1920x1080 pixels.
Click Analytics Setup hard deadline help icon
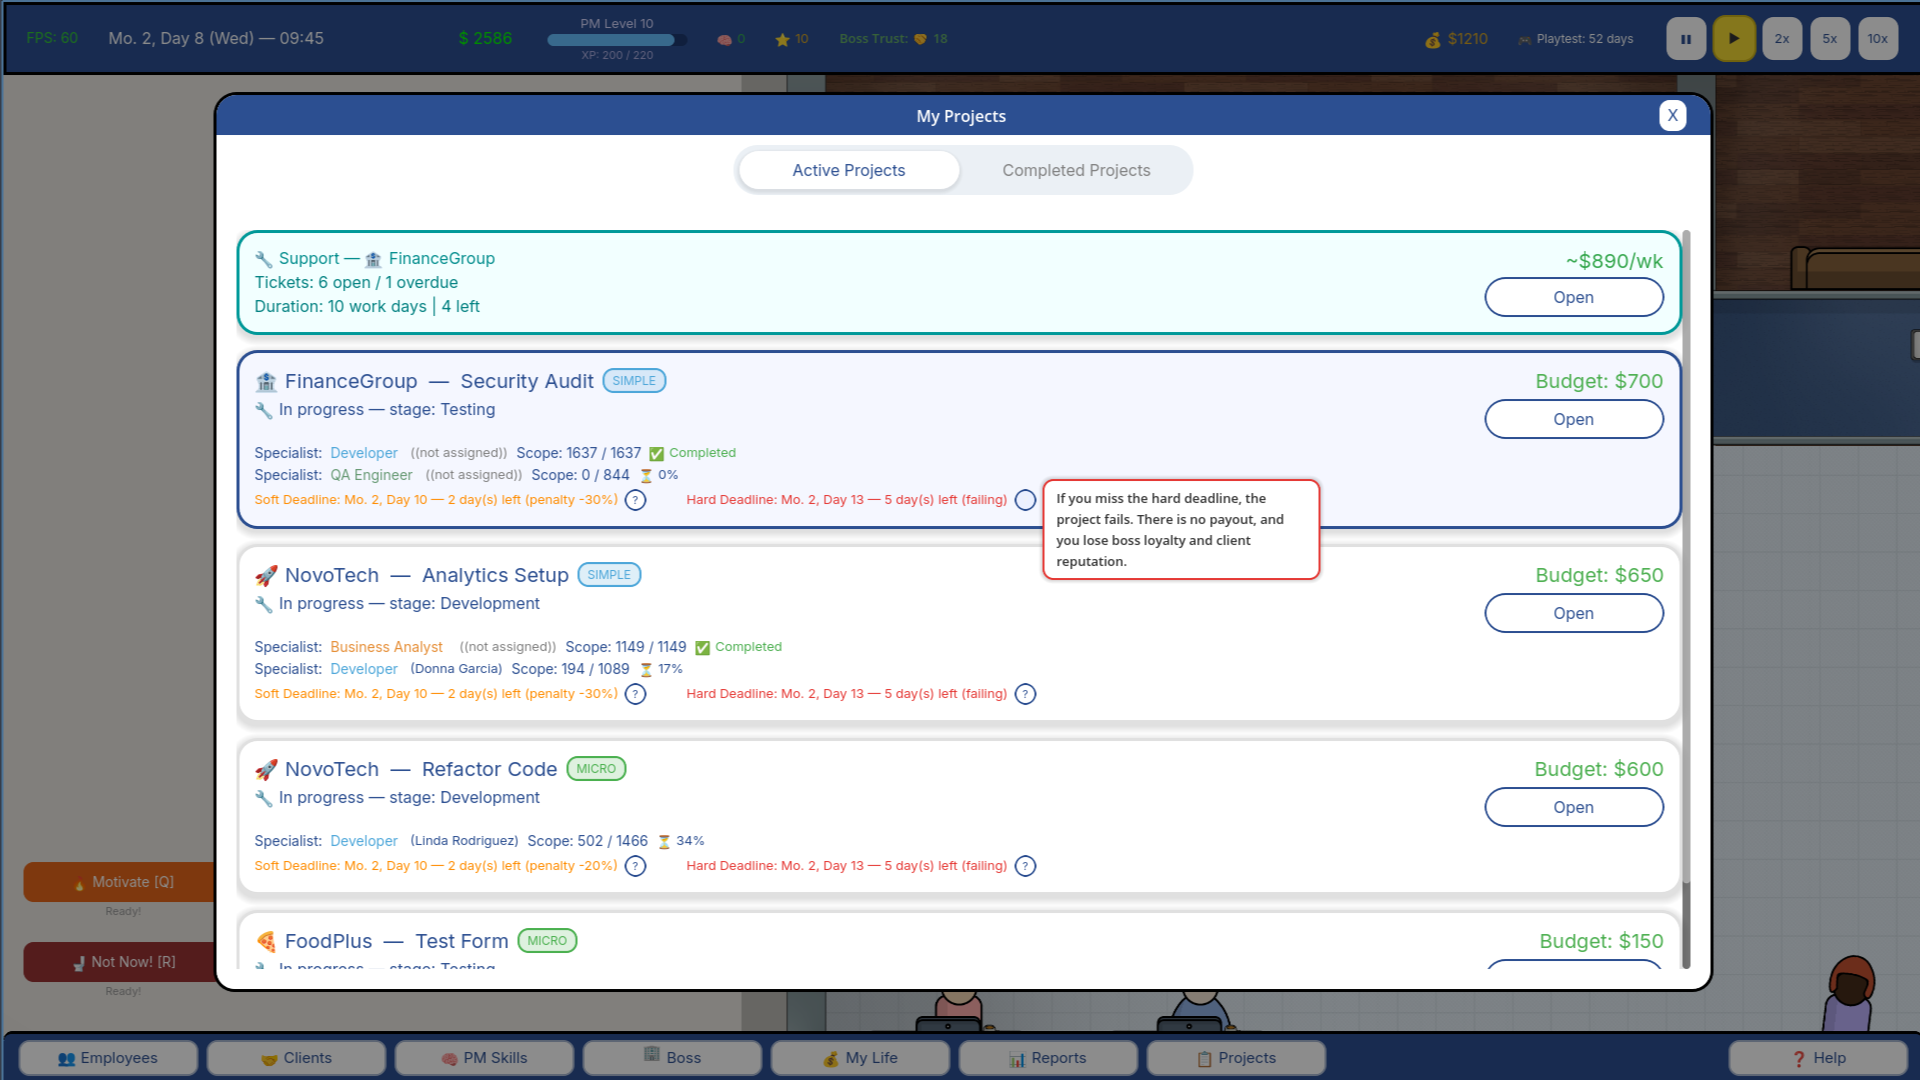[1026, 694]
